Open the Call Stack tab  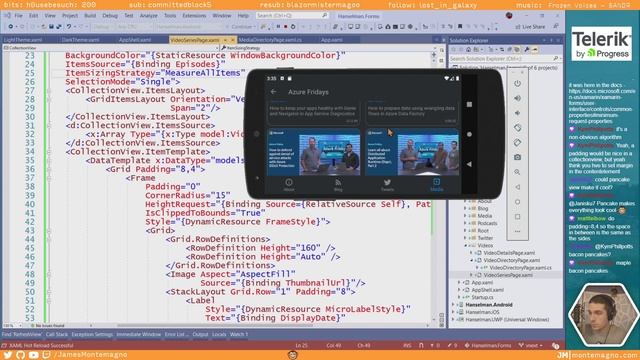(57, 335)
